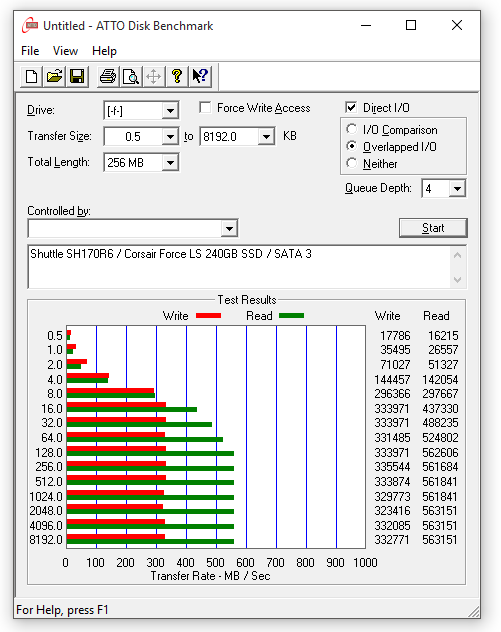
Task: Click the yellow question mark About icon
Action: 177,76
